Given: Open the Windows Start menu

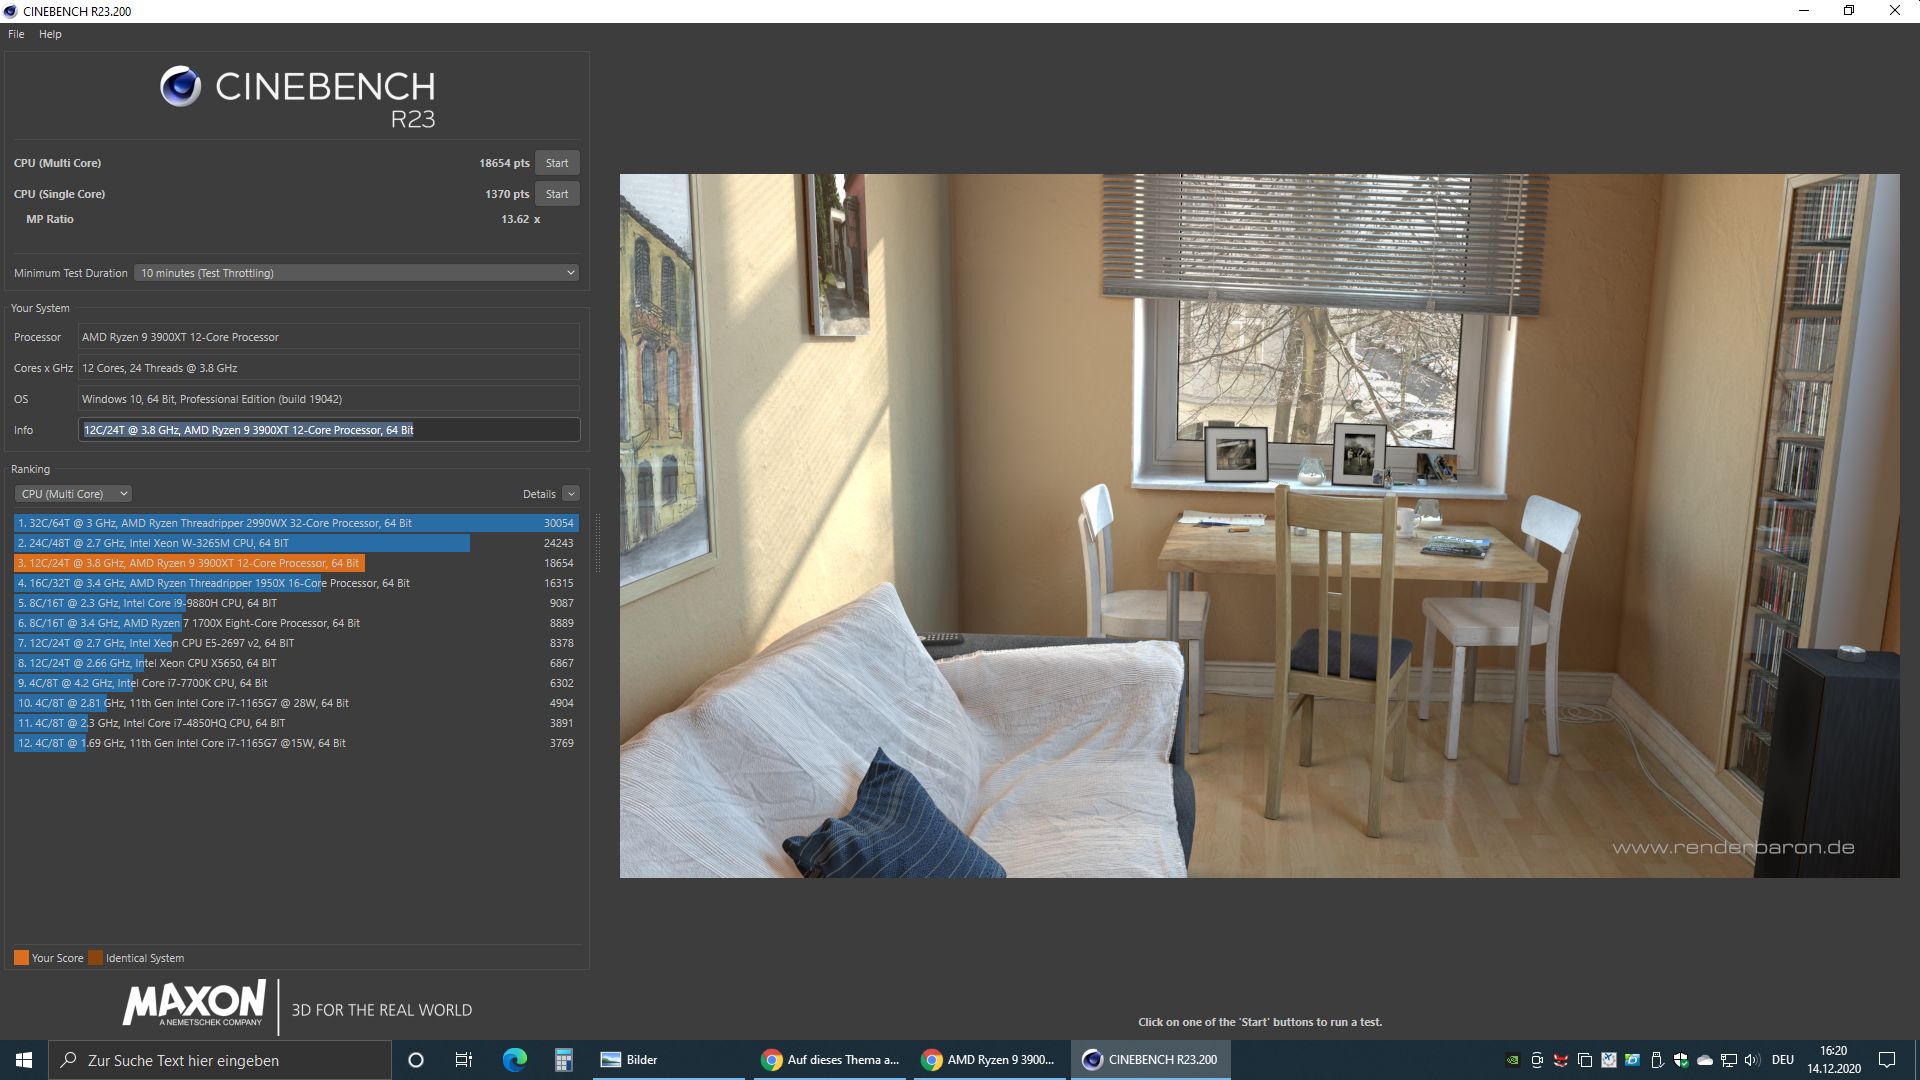Looking at the screenshot, I should (x=24, y=1060).
